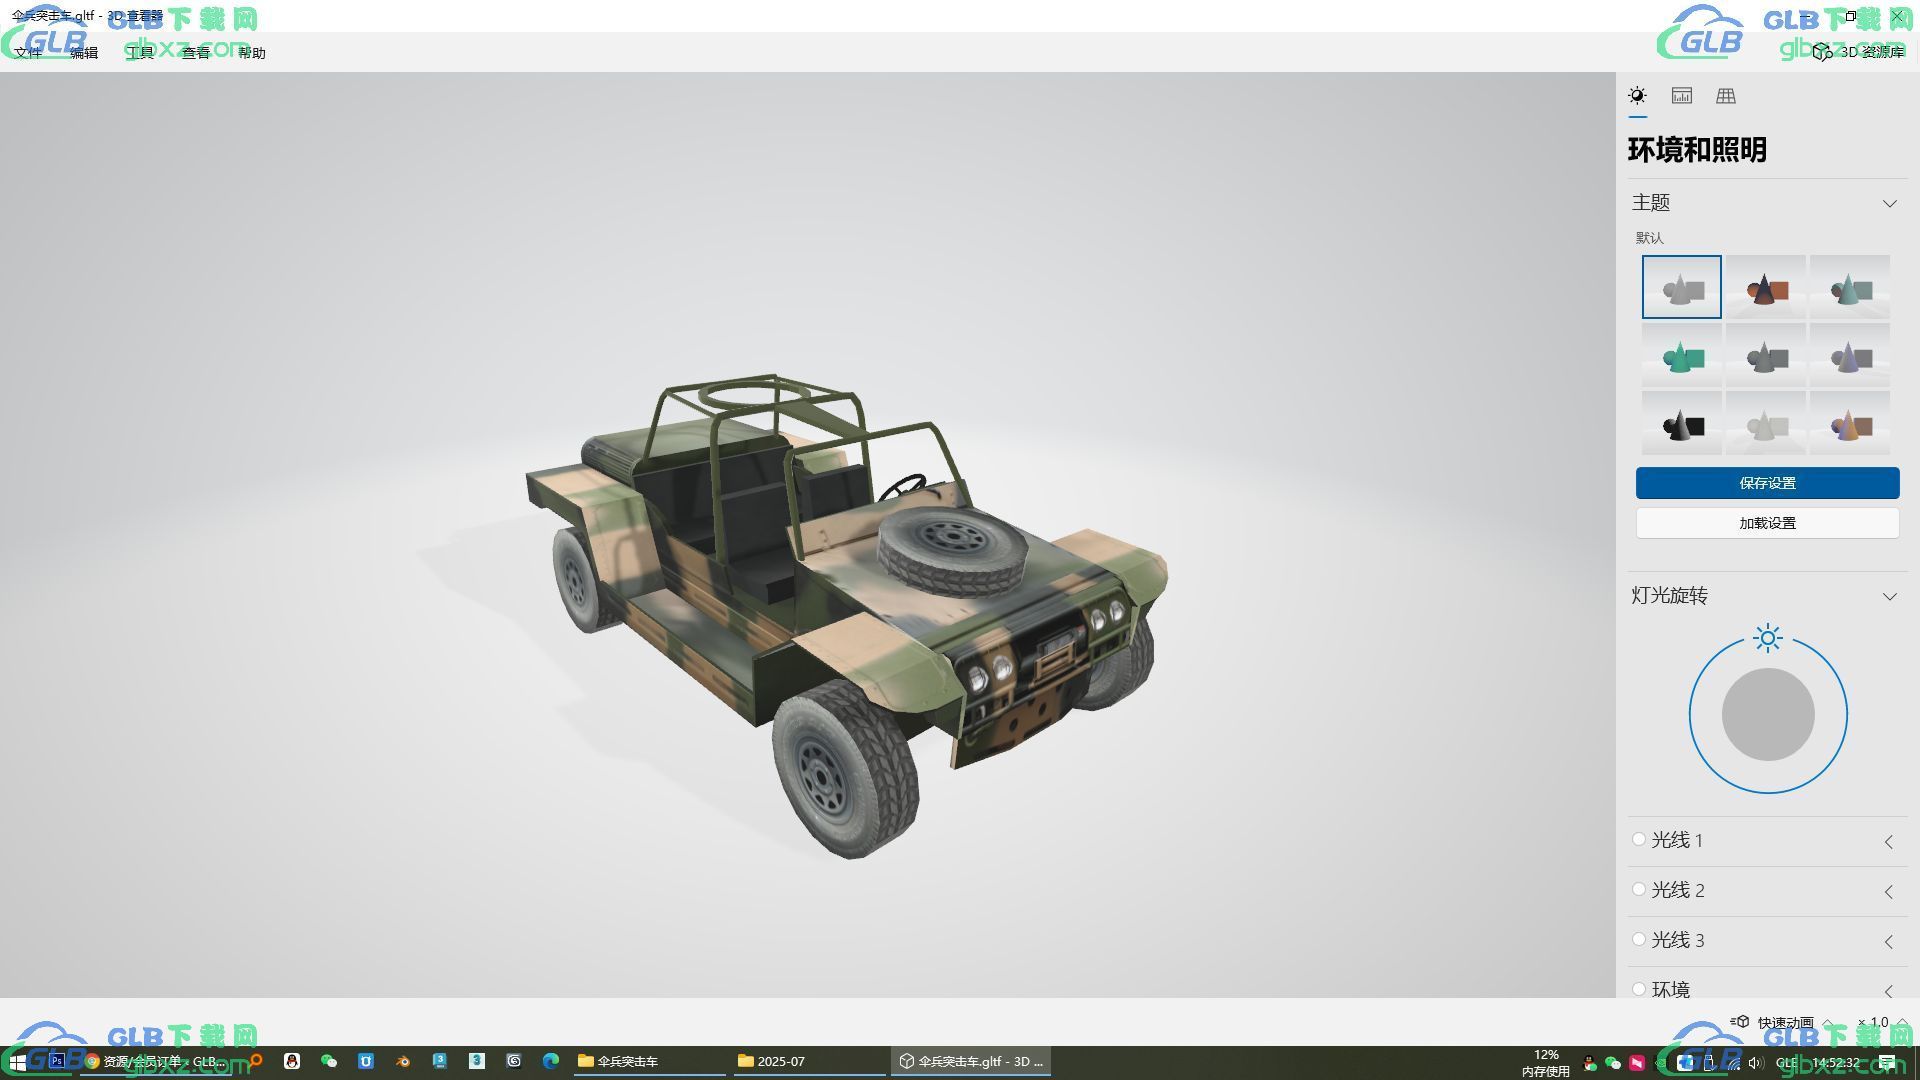Open WeChat from the taskbar
Viewport: 1920px width, 1080px height.
[x=329, y=1061]
